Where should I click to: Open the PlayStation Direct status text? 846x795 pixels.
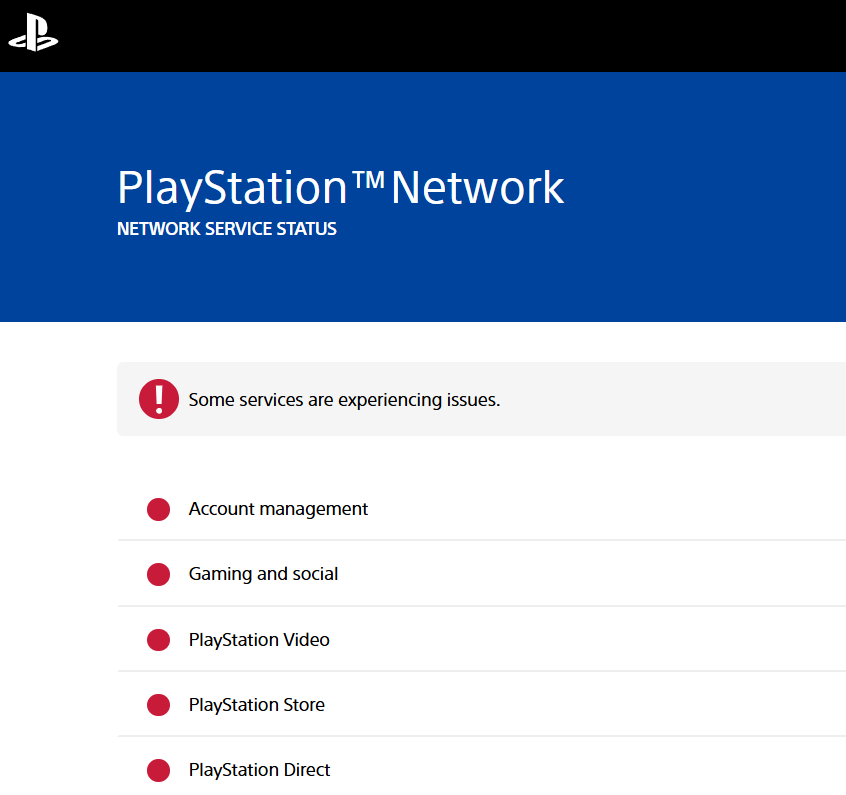(x=259, y=770)
